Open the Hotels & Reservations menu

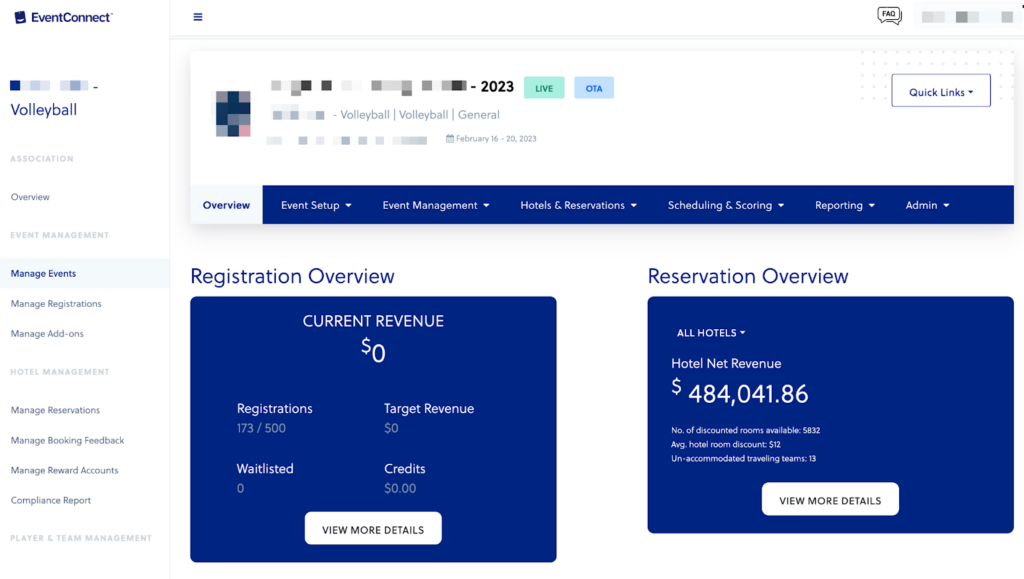pyautogui.click(x=578, y=204)
